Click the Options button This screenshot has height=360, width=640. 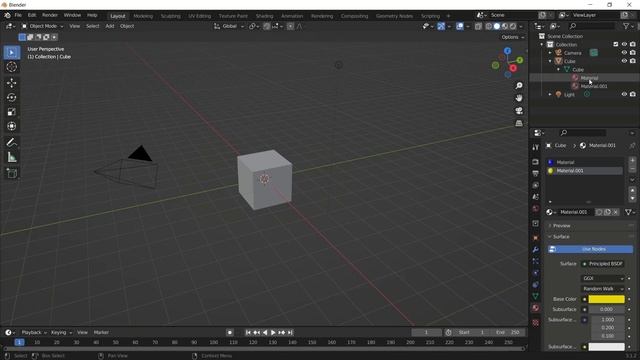pos(513,37)
